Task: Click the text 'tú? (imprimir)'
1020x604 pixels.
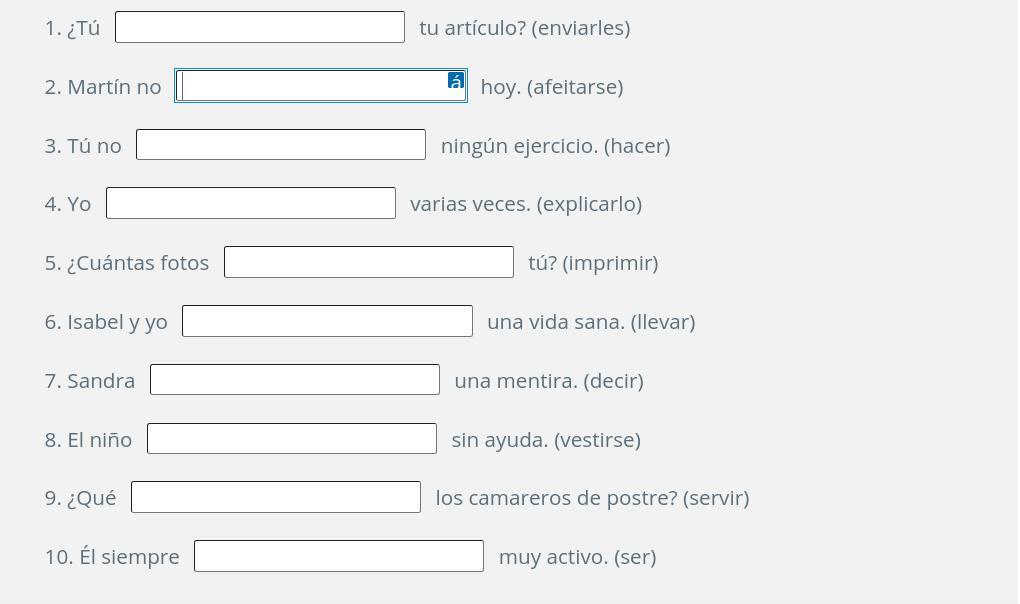Action: 593,263
